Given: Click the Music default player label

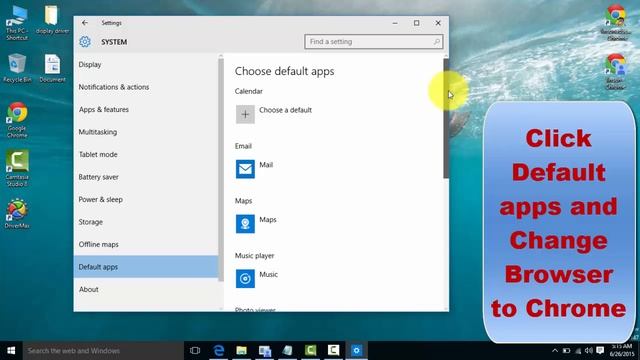Looking at the screenshot, I should (x=269, y=274).
